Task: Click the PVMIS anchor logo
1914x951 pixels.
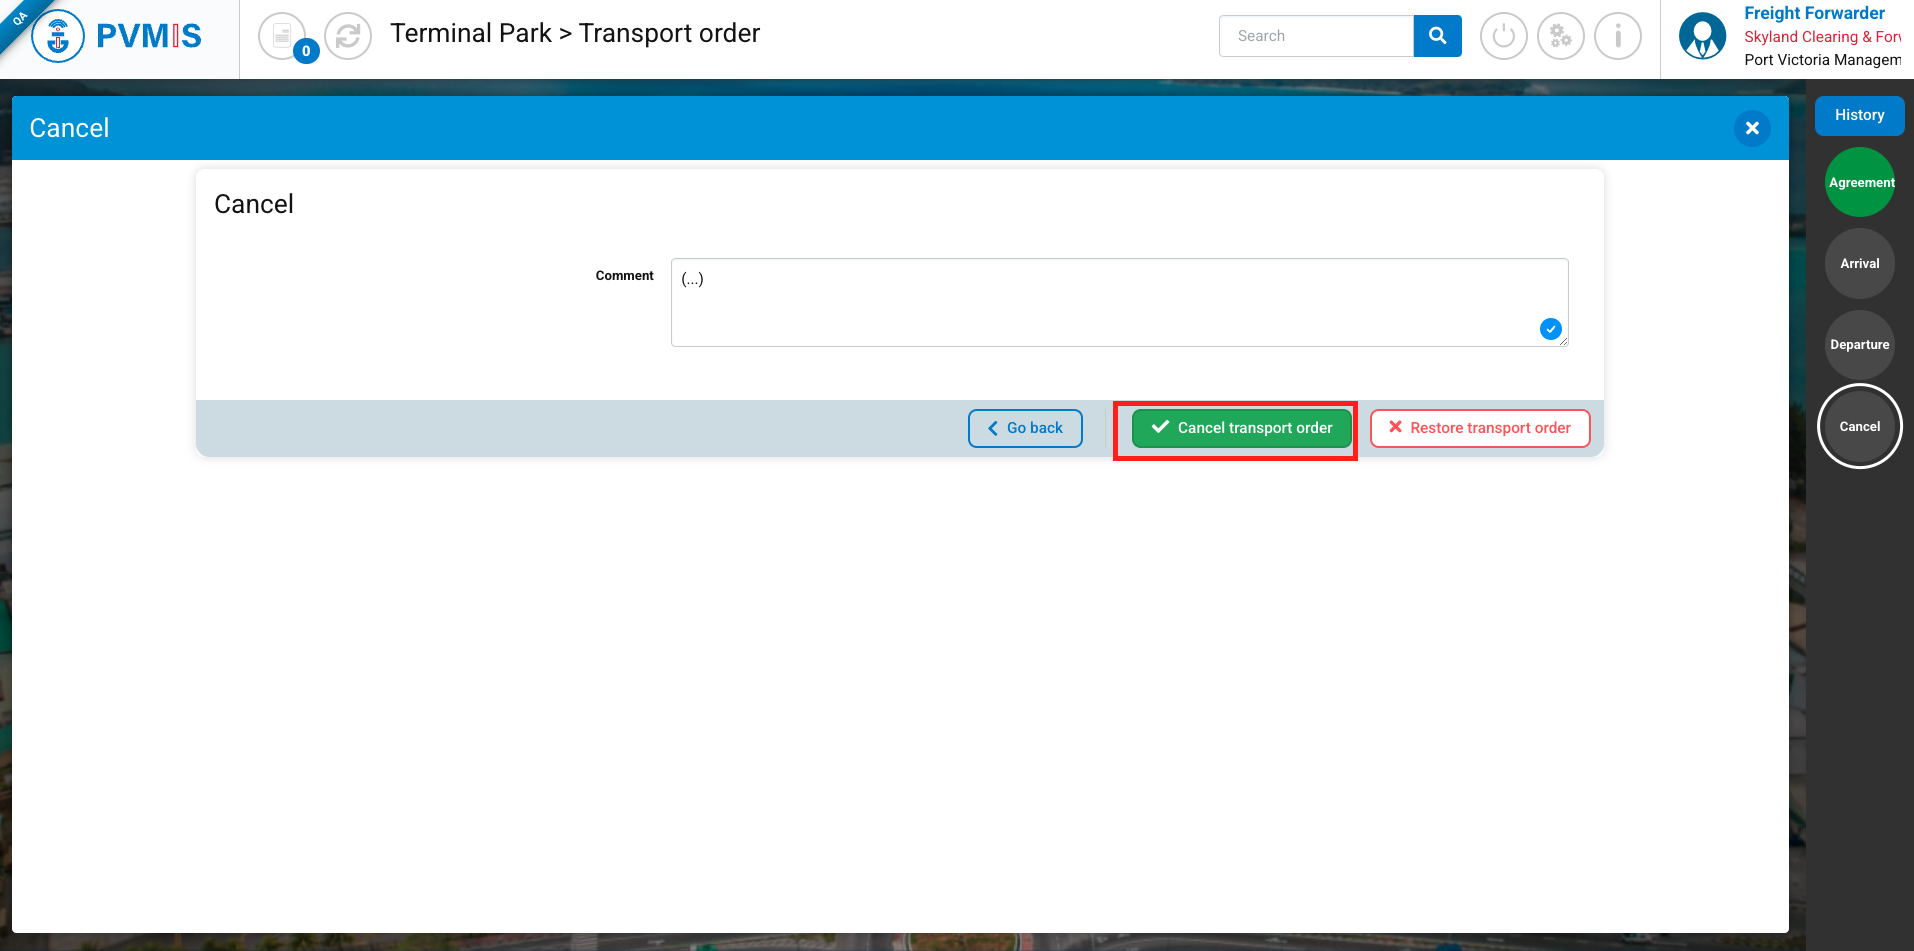Action: click(58, 37)
